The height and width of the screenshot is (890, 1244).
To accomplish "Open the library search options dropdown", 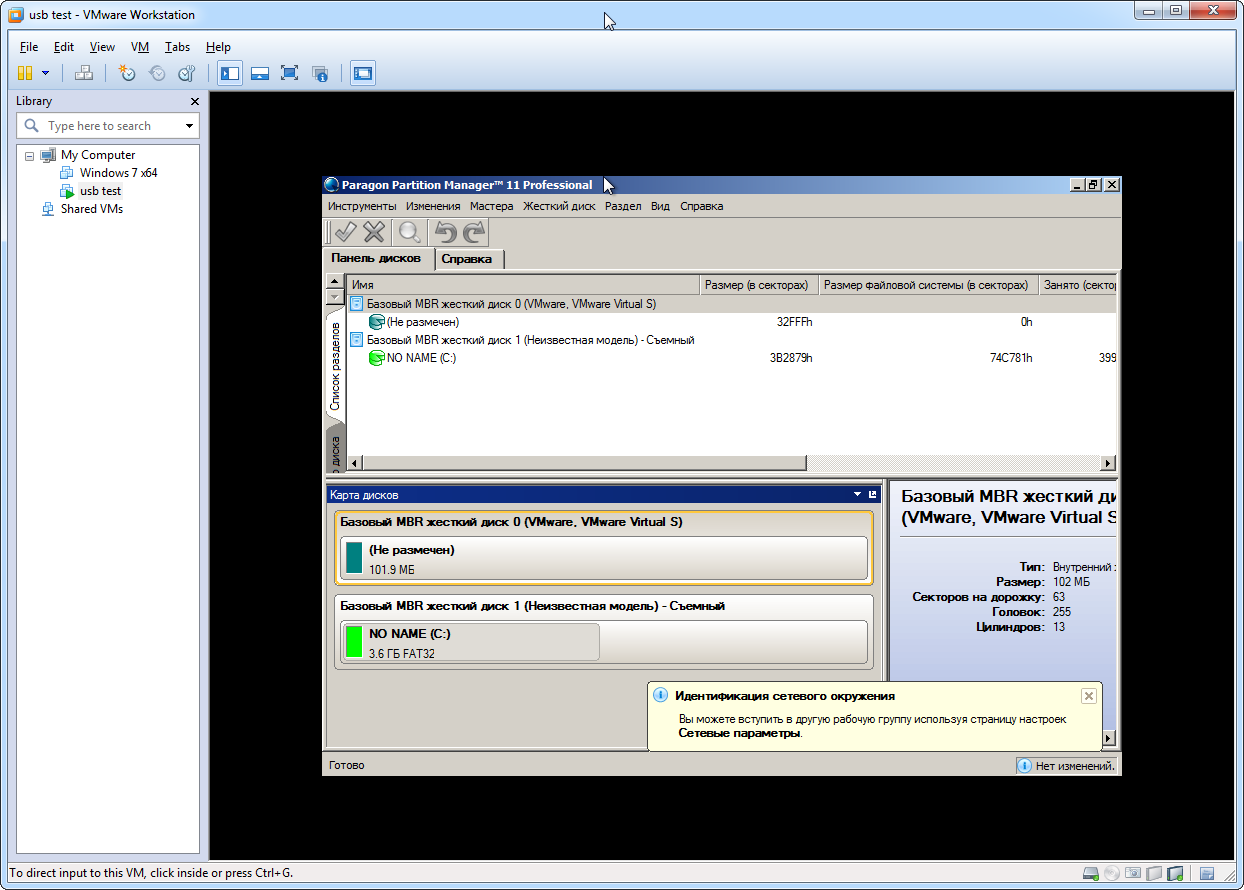I will [190, 126].
